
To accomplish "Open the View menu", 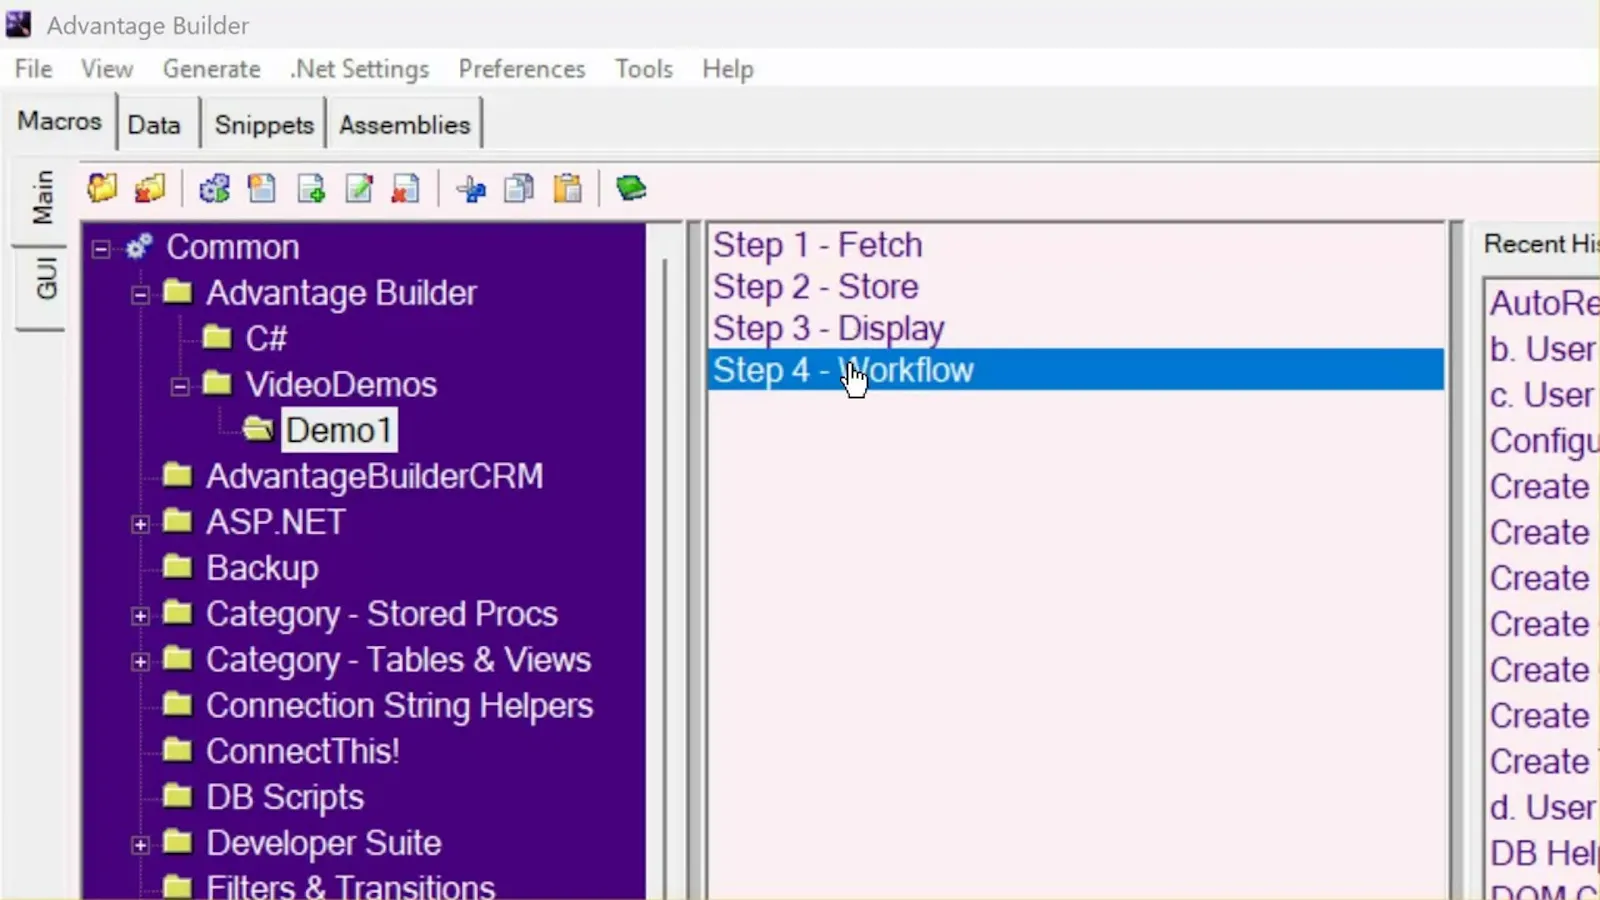I will click(x=106, y=69).
